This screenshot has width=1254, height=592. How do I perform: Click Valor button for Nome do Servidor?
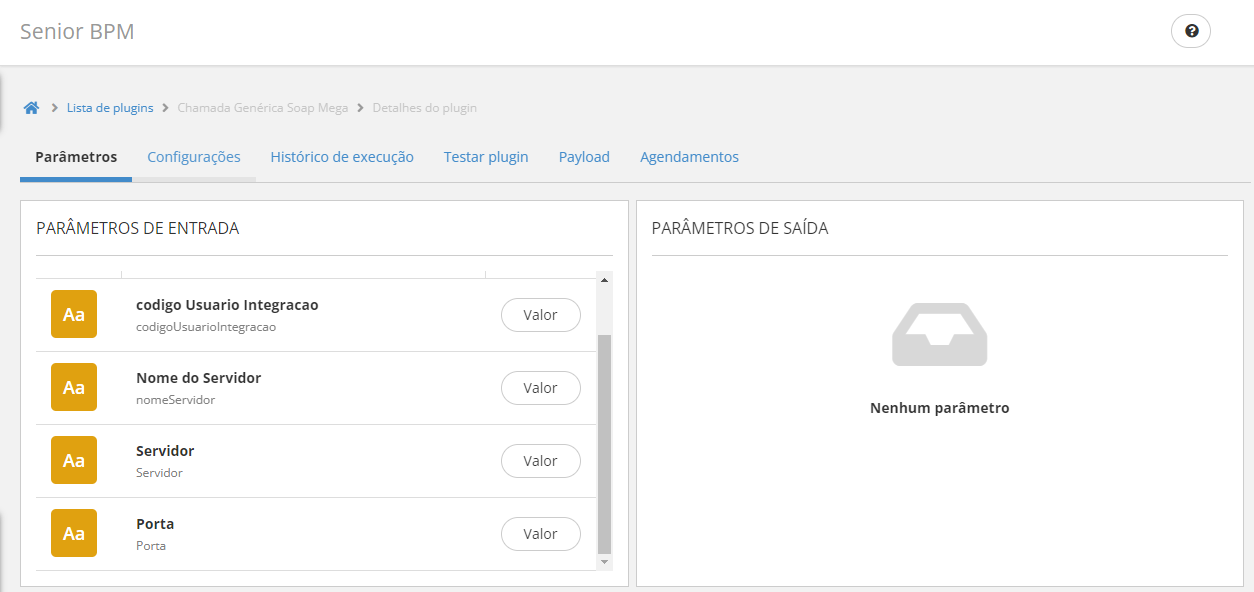click(x=541, y=387)
